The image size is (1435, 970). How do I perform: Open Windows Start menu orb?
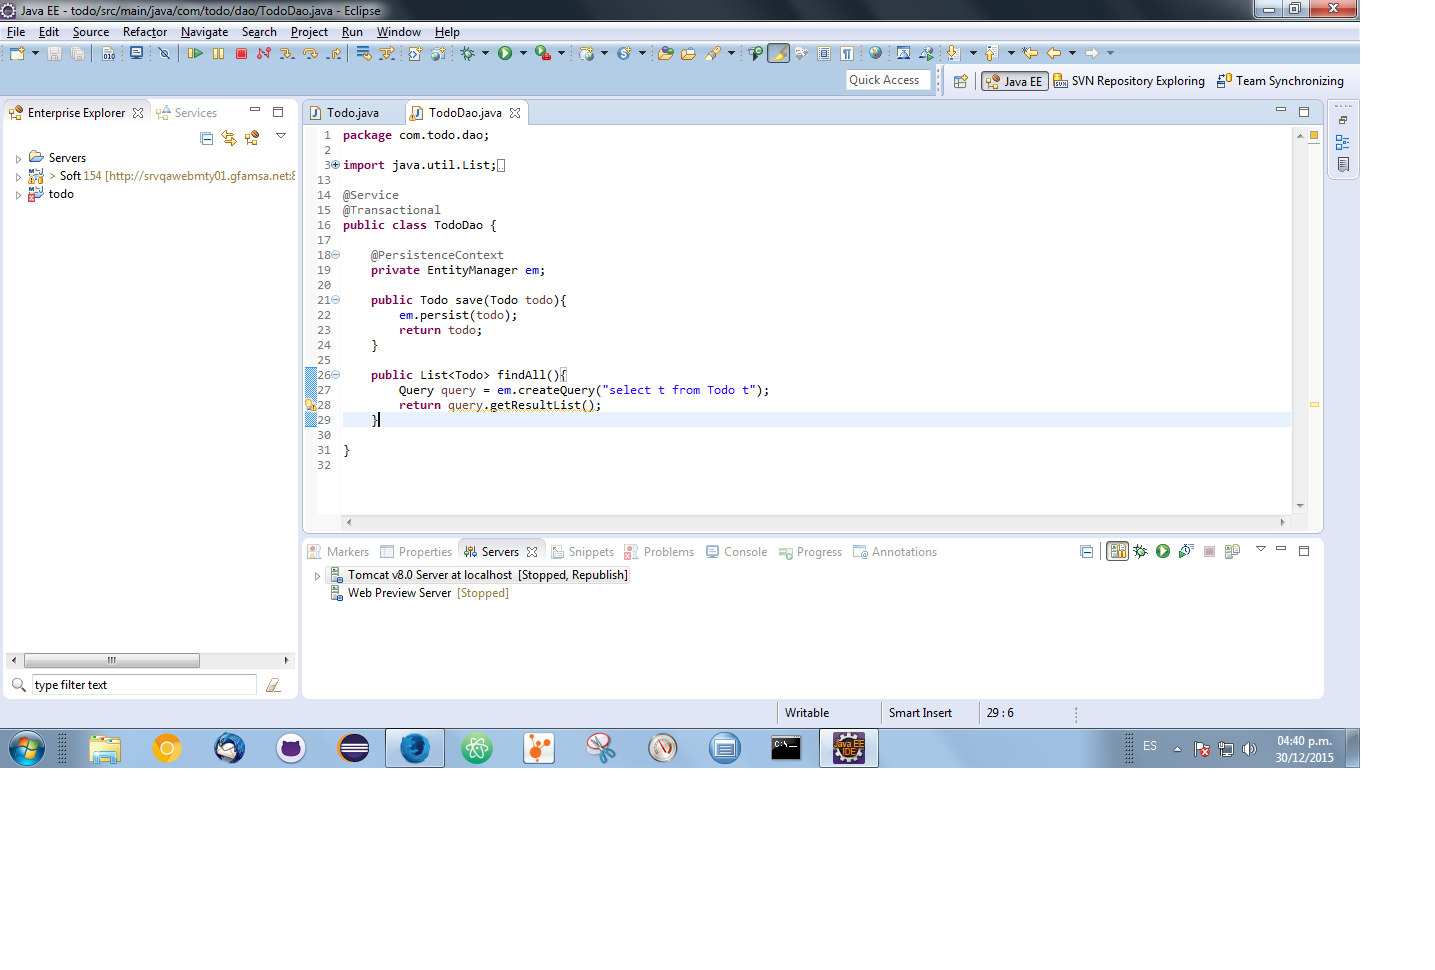[x=27, y=748]
